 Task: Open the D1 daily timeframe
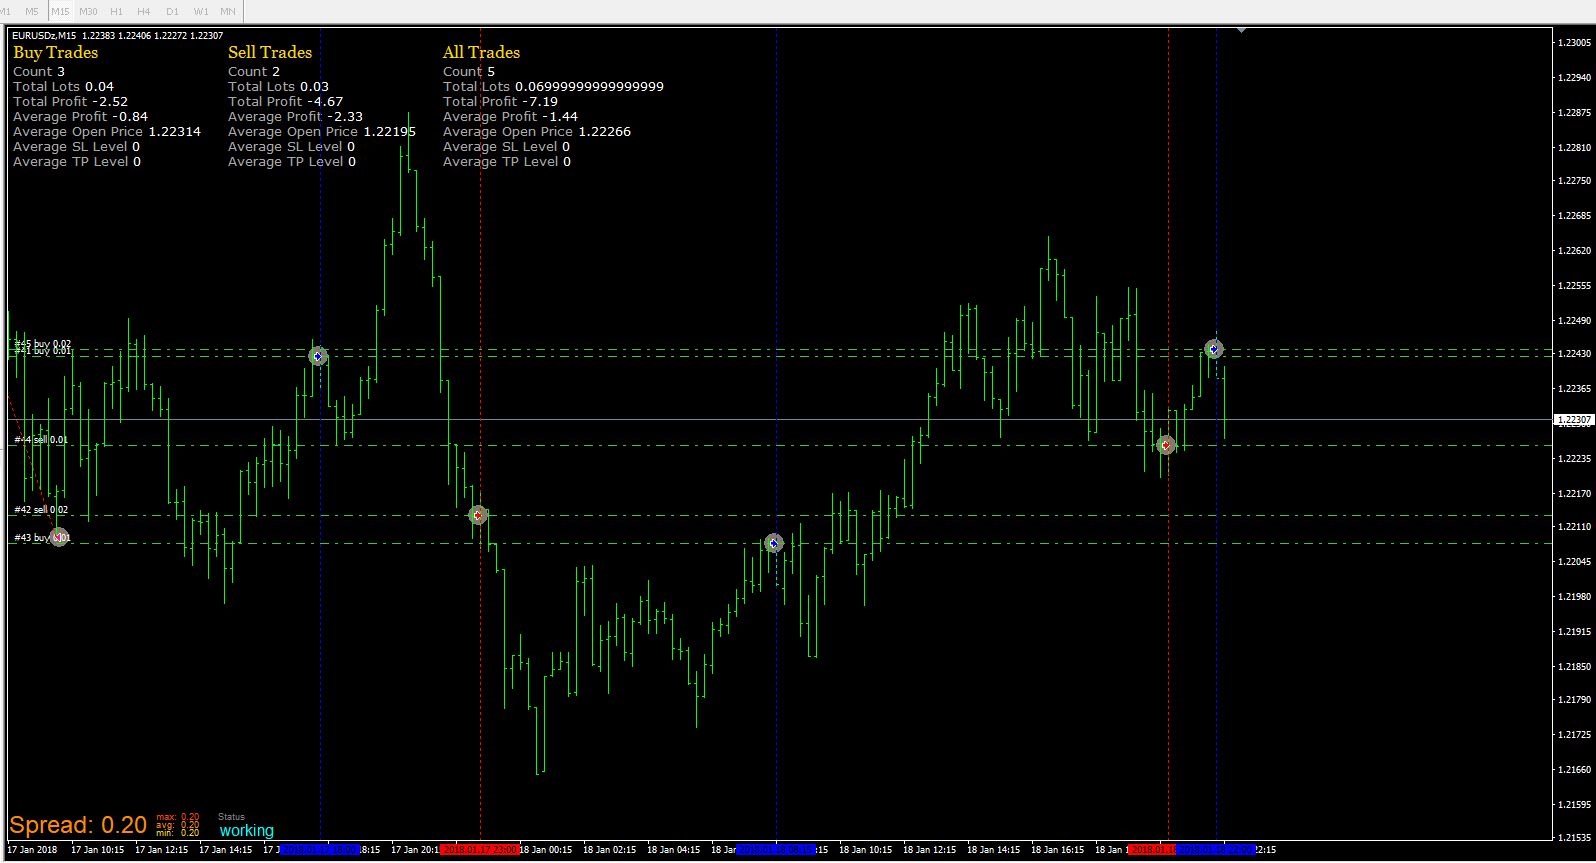pyautogui.click(x=172, y=11)
